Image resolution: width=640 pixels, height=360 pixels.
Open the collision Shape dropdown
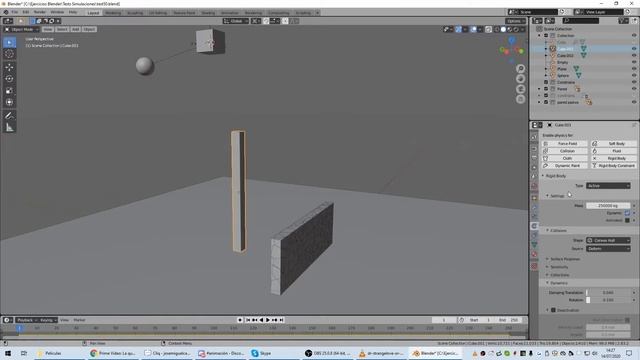pos(608,240)
